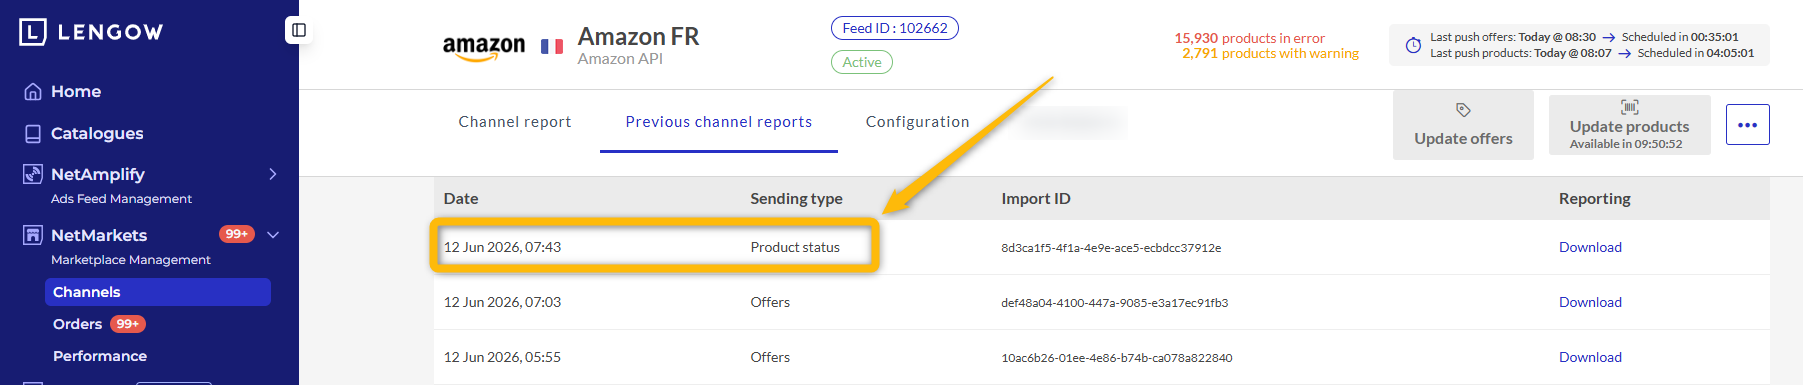This screenshot has height=385, width=1803.
Task: Click the Product status cell
Action: pos(795,248)
